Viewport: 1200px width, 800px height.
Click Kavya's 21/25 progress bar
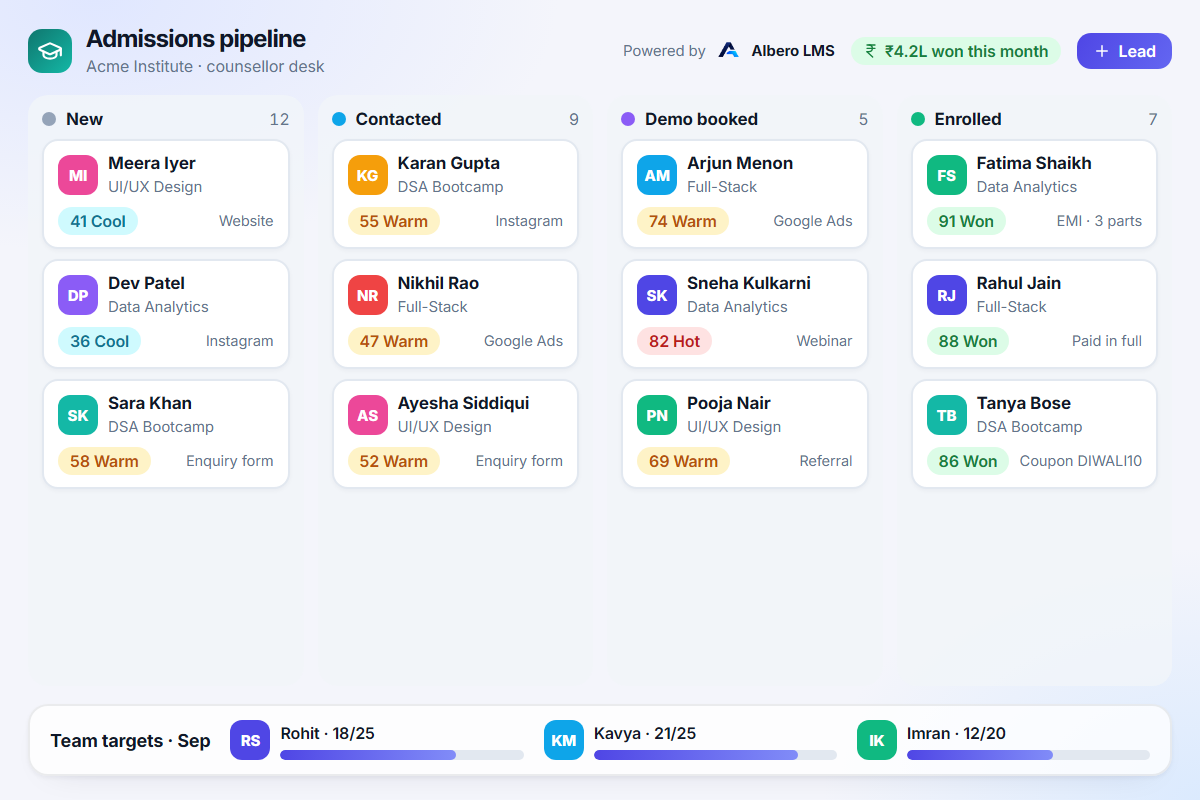(x=715, y=755)
